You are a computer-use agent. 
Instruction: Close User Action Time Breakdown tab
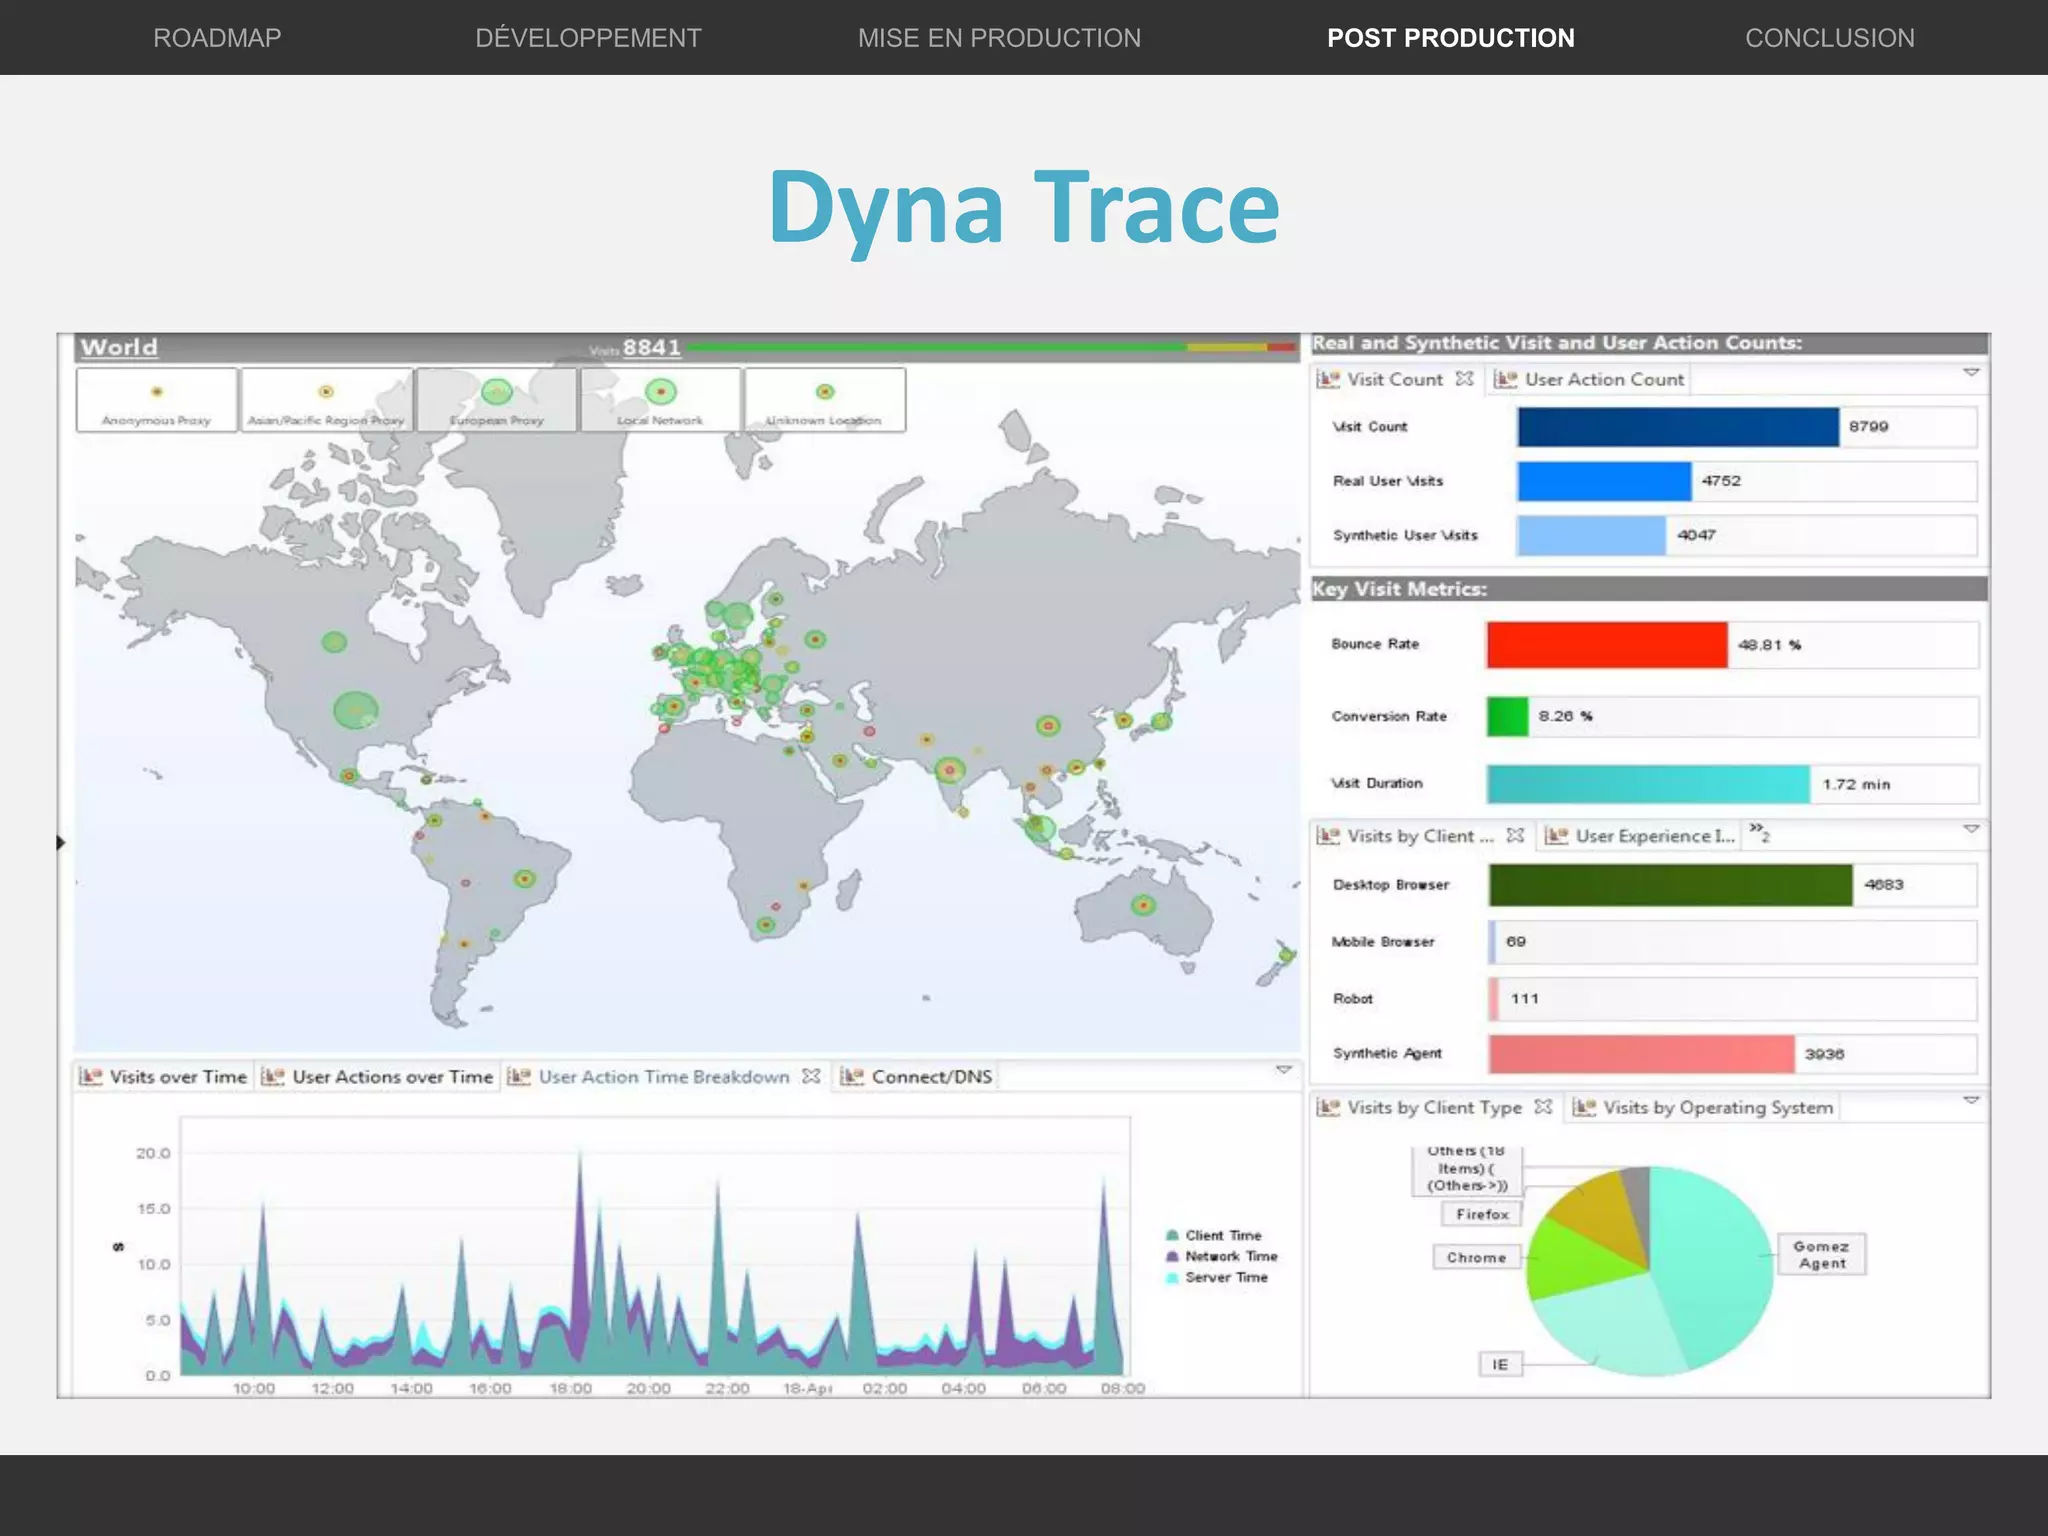pos(811,1076)
